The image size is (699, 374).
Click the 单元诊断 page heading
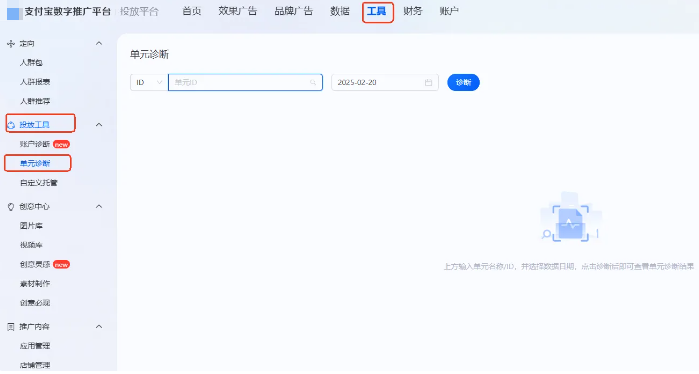[149, 54]
